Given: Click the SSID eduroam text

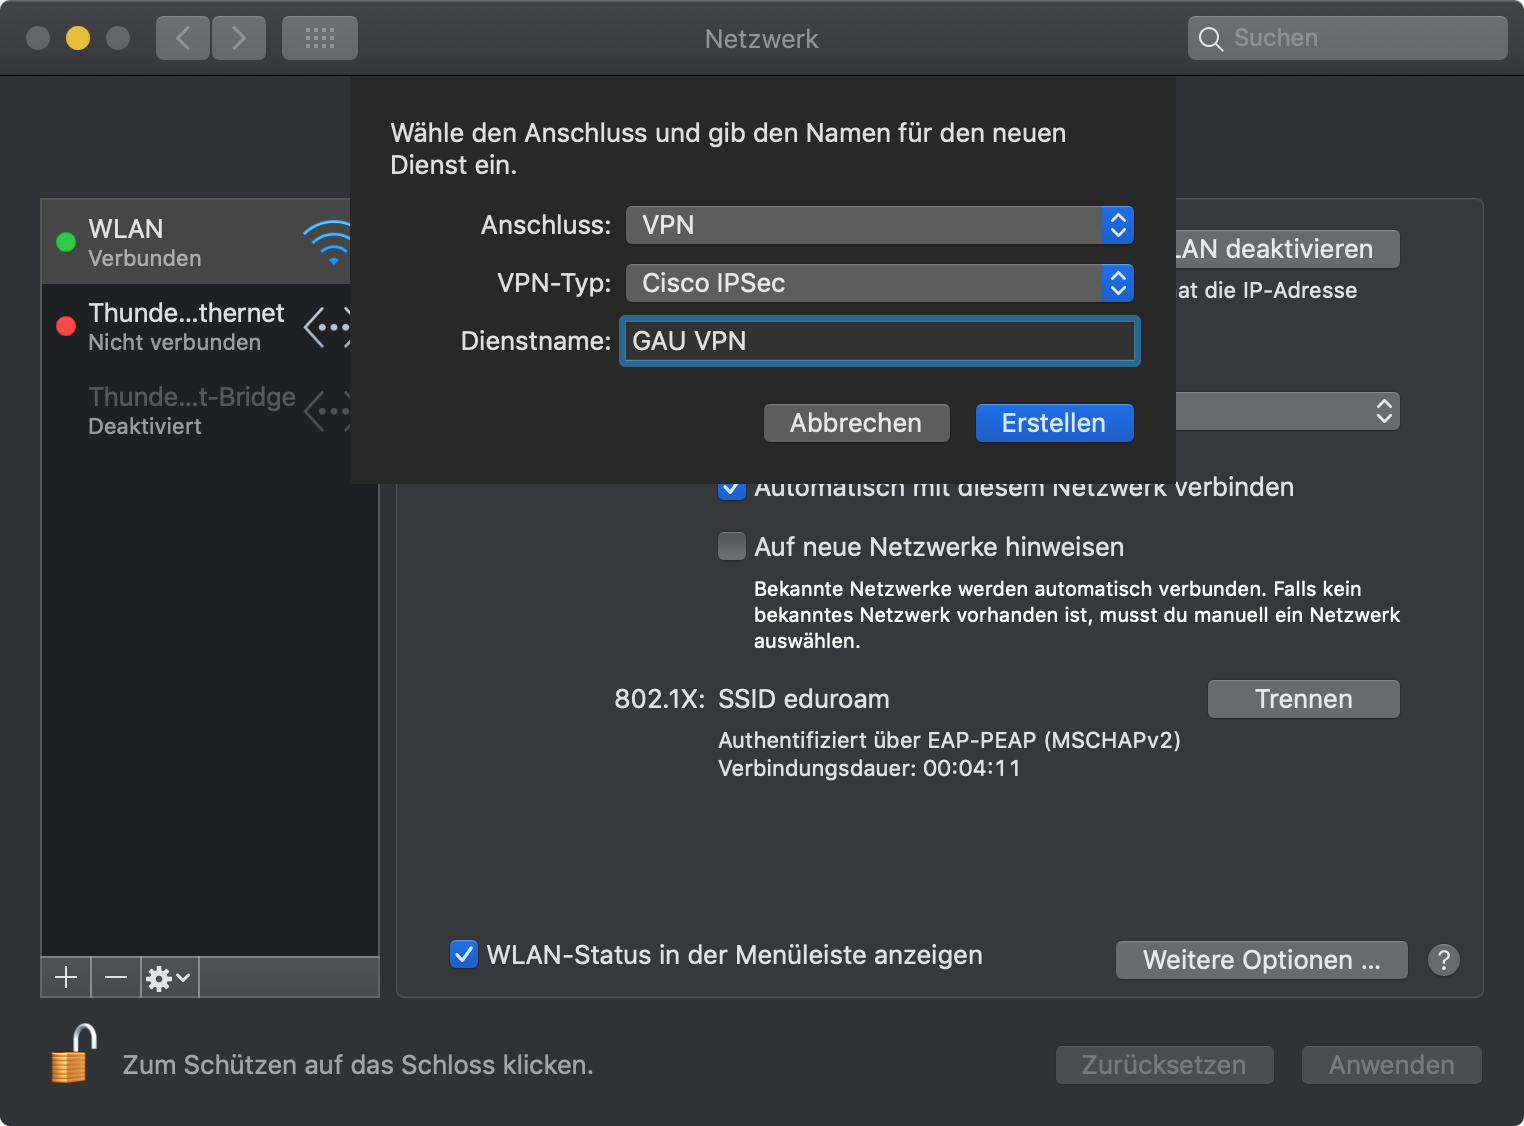Looking at the screenshot, I should (804, 699).
